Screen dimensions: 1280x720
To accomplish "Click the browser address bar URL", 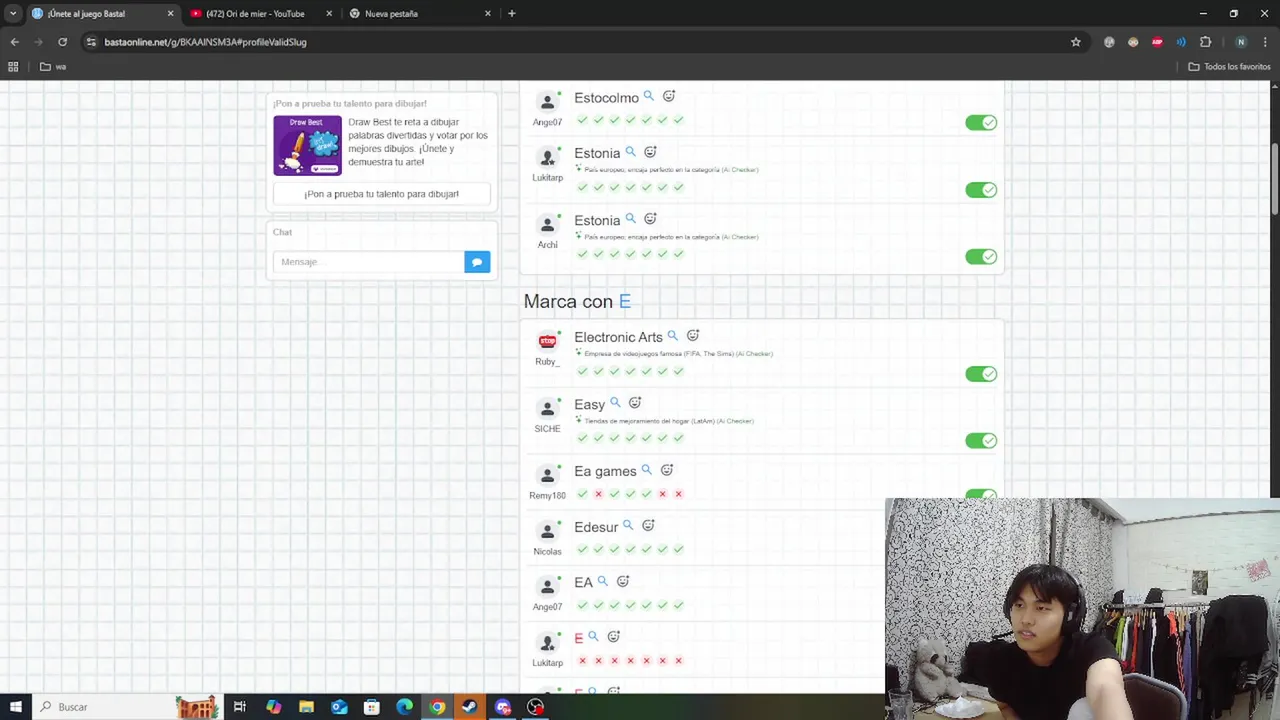I will pos(205,42).
